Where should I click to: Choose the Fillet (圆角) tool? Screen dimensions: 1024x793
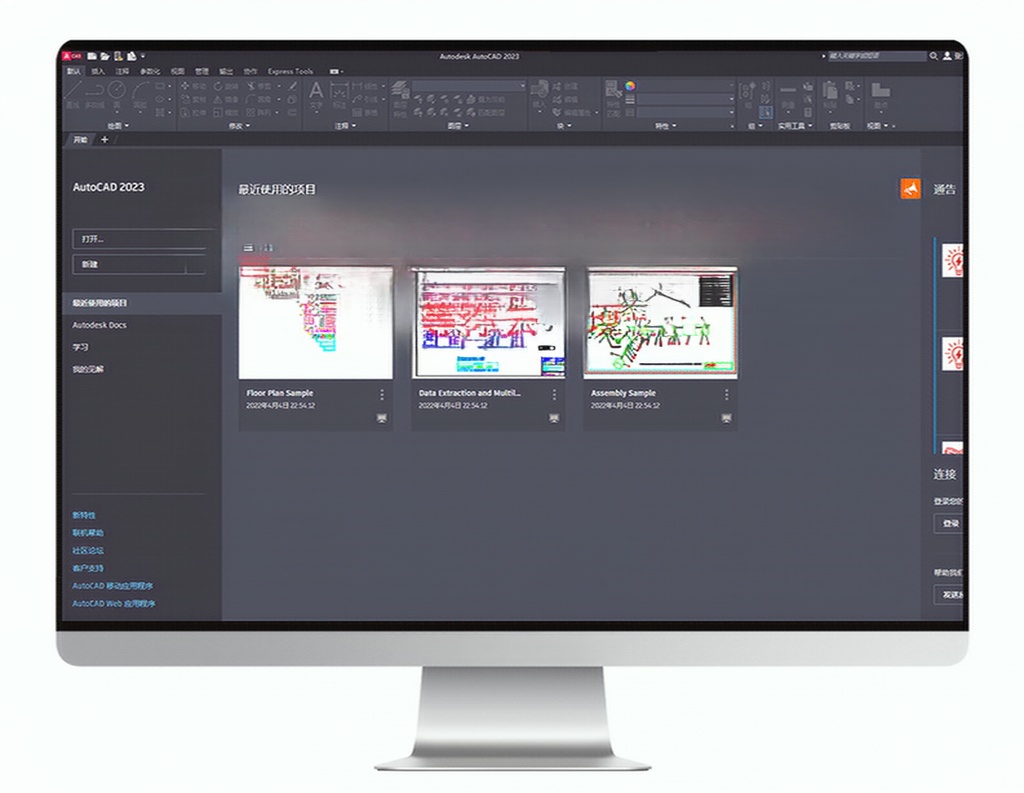[x=259, y=99]
